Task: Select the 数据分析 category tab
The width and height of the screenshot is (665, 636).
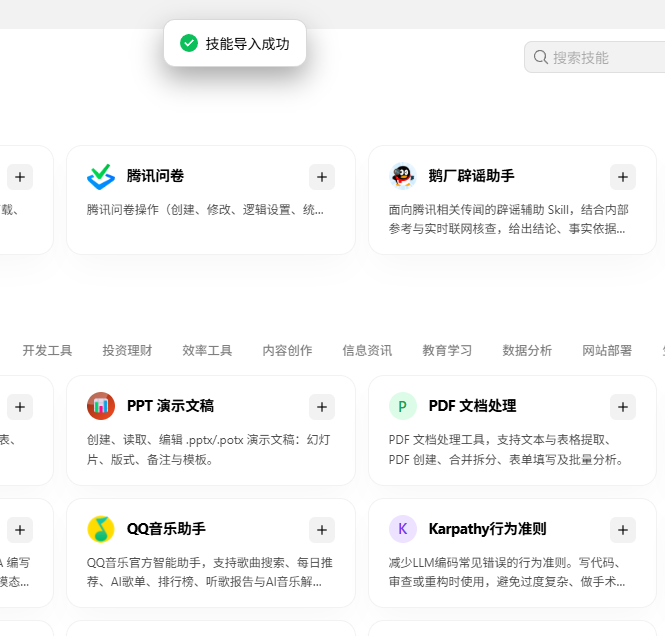Action: pyautogui.click(x=527, y=351)
